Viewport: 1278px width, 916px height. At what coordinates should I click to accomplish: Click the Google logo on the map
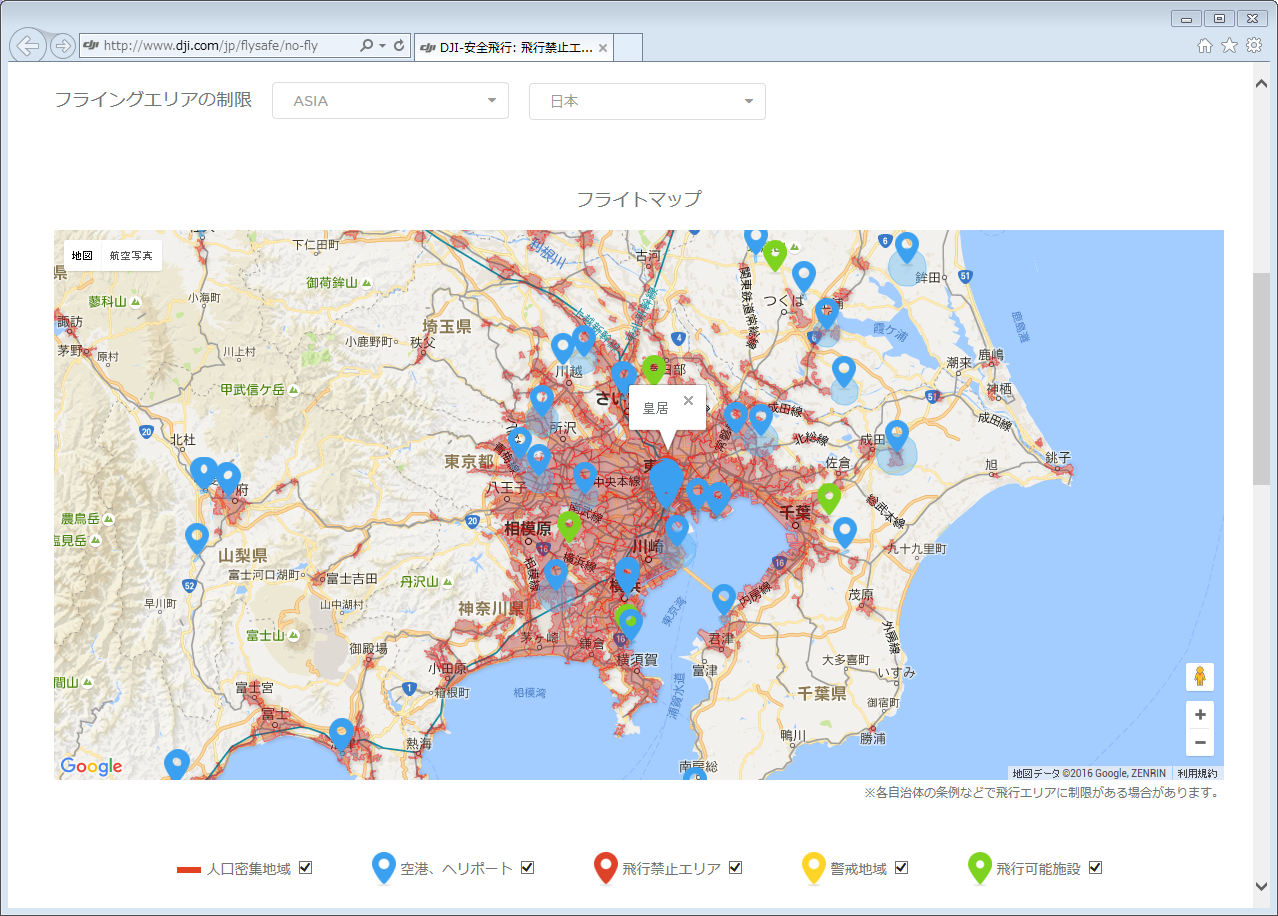pyautogui.click(x=91, y=767)
